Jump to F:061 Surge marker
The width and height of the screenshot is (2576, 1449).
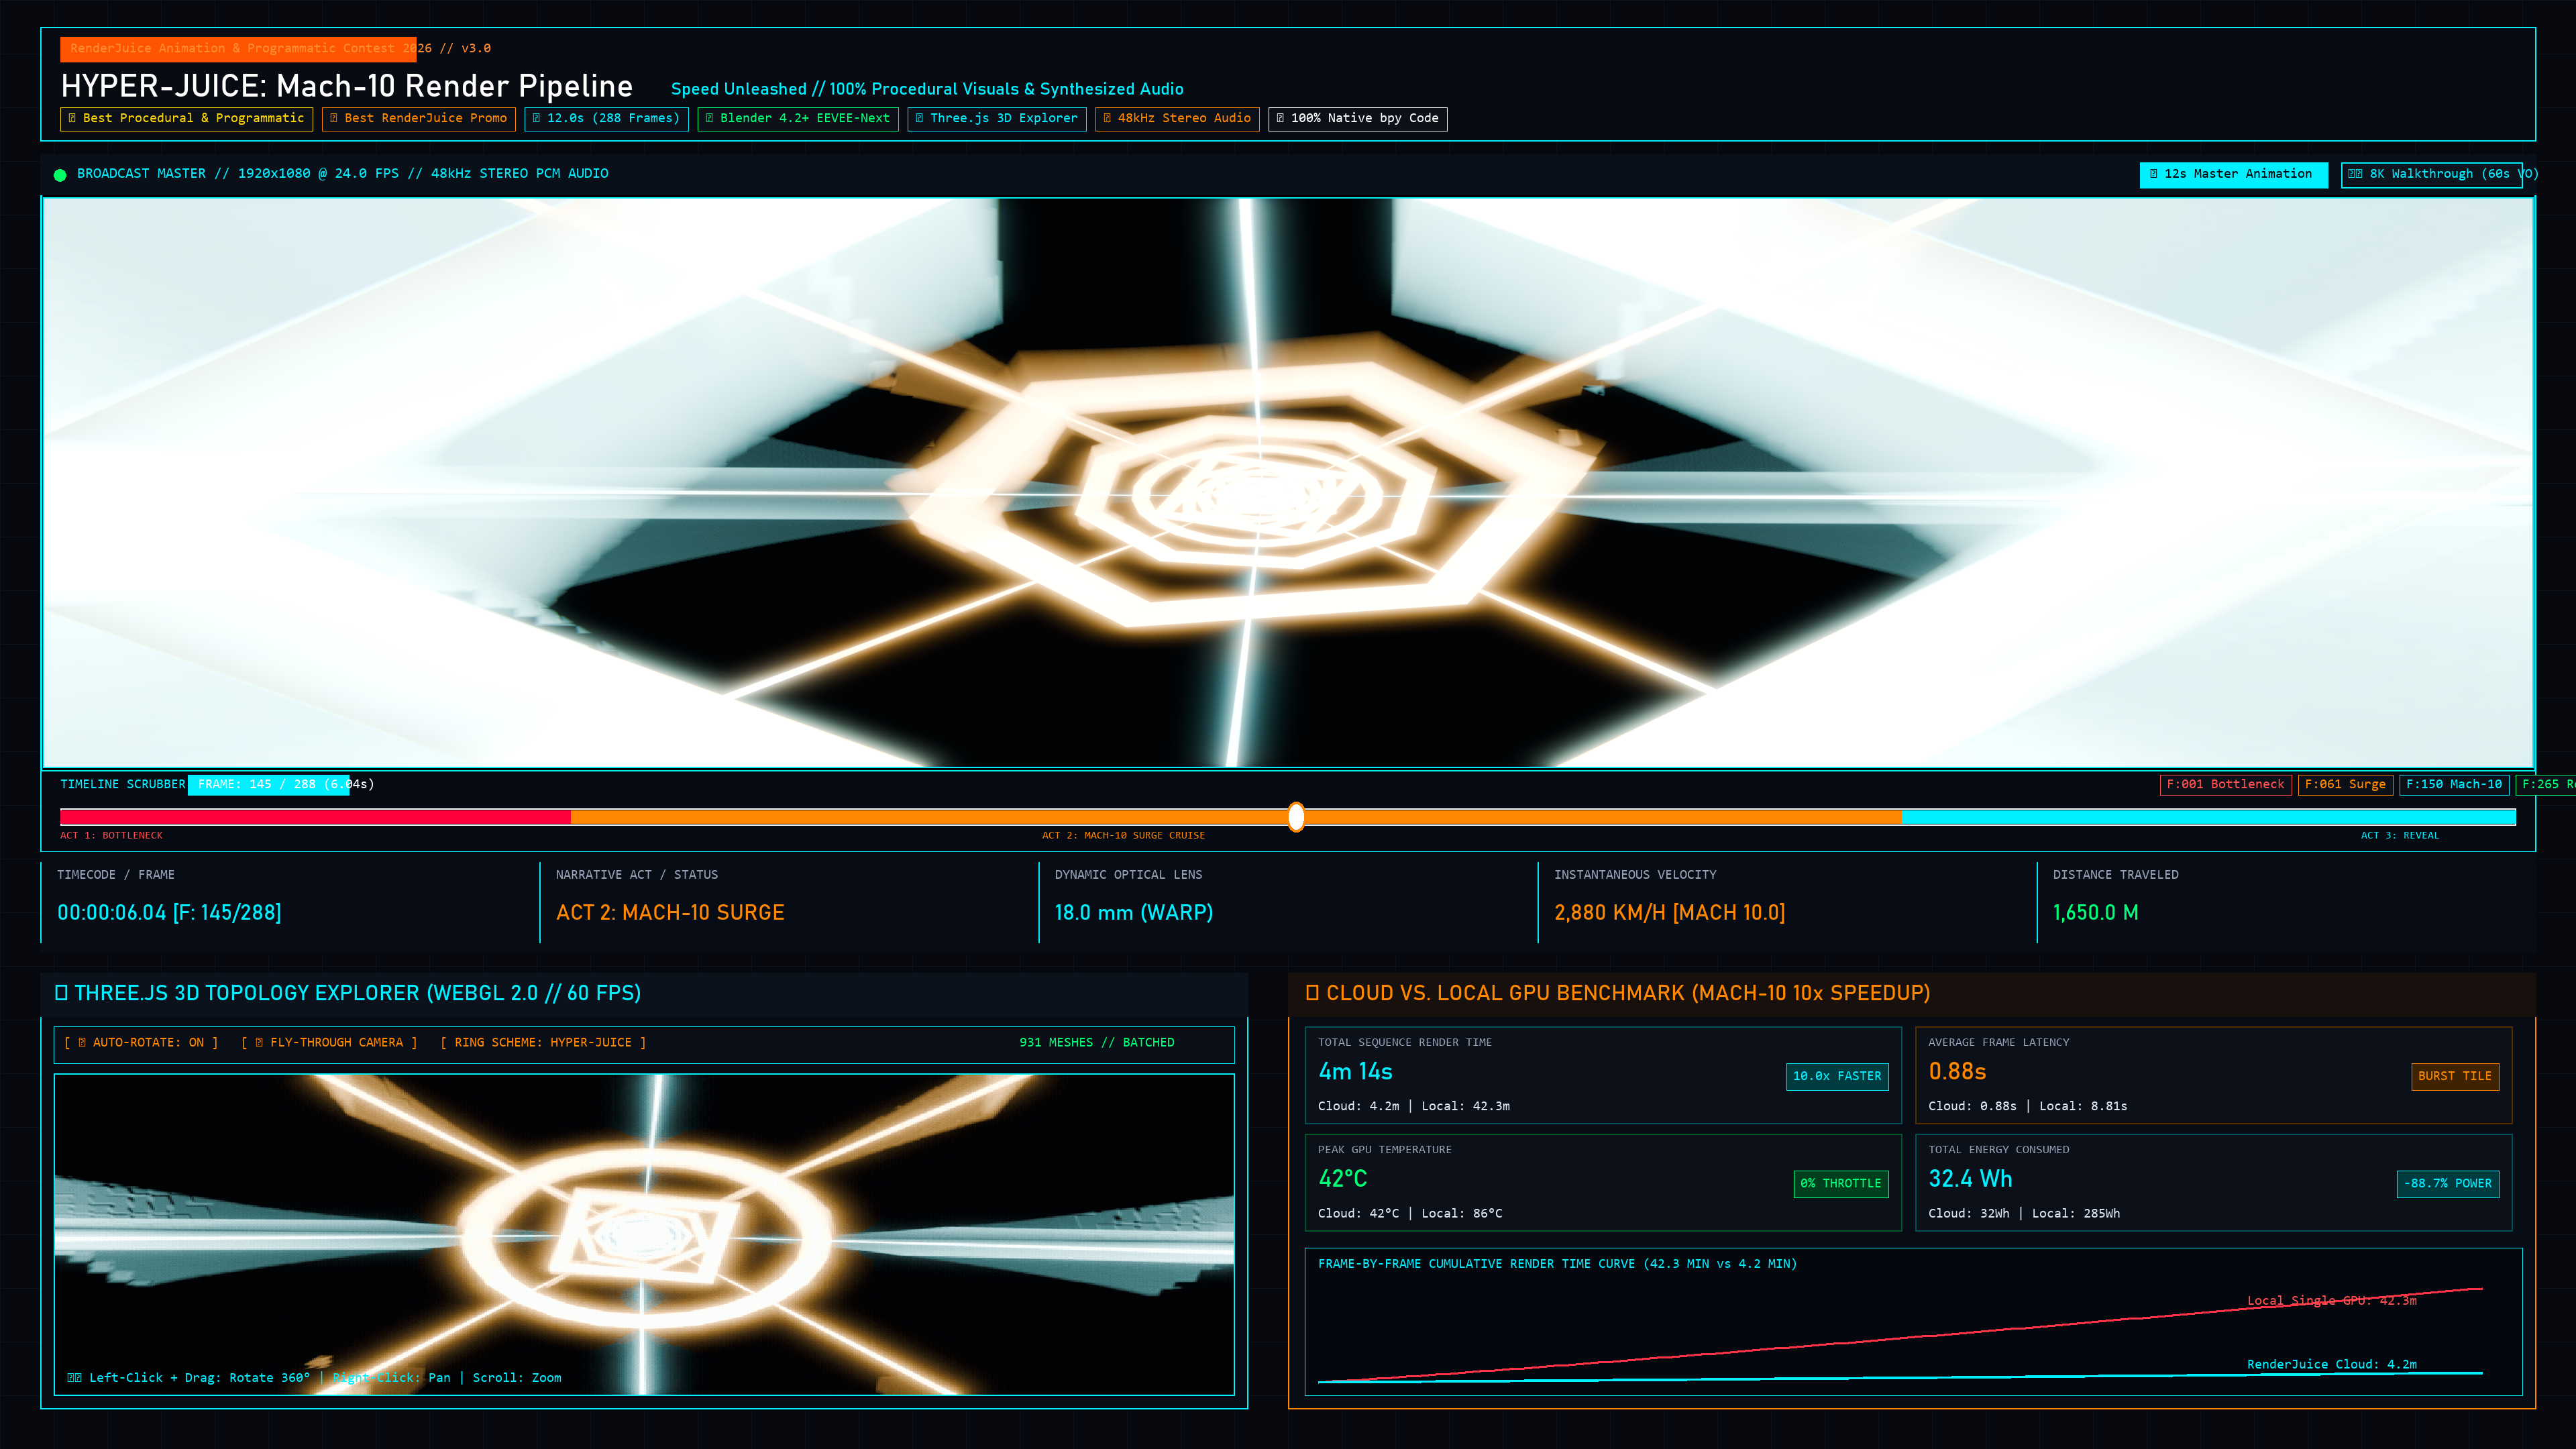coord(2345,784)
